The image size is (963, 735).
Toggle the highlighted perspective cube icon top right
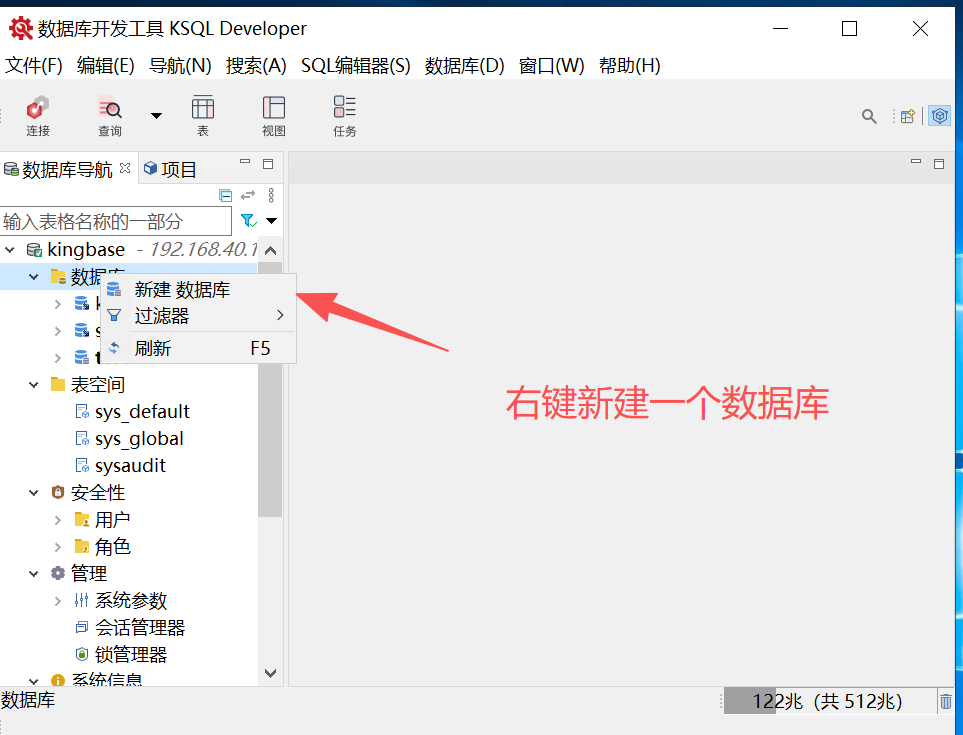pyautogui.click(x=939, y=115)
